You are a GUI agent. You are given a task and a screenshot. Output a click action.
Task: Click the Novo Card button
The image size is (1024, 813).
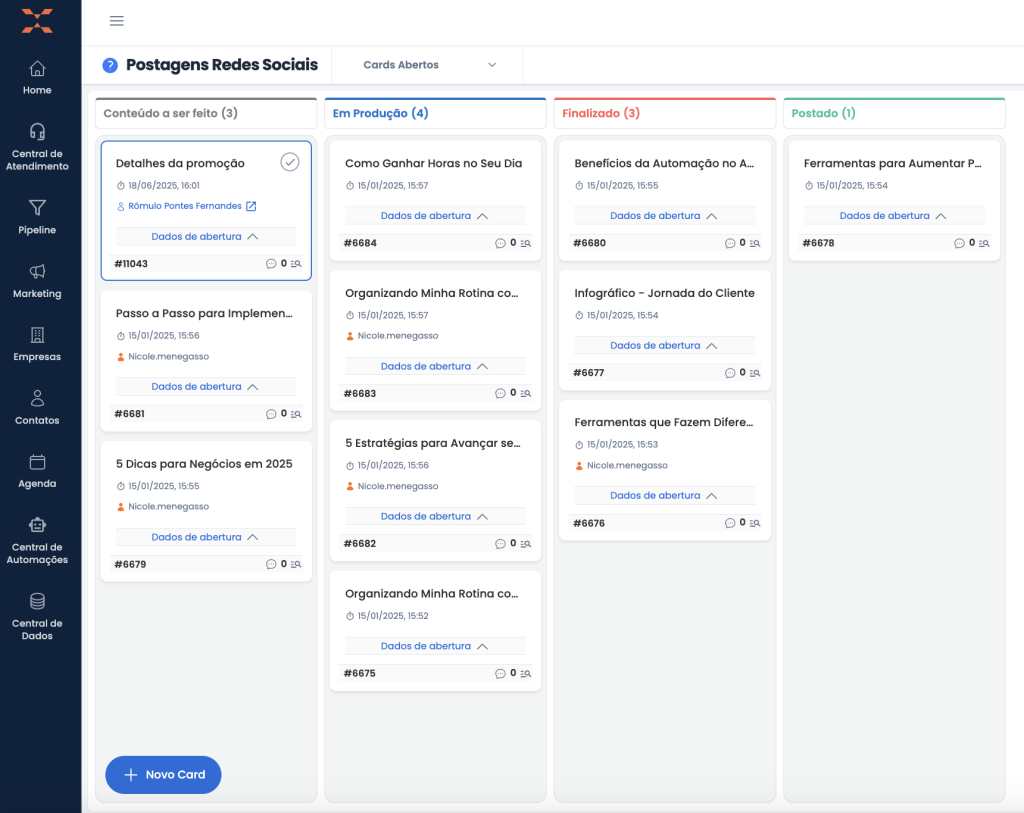tap(163, 775)
